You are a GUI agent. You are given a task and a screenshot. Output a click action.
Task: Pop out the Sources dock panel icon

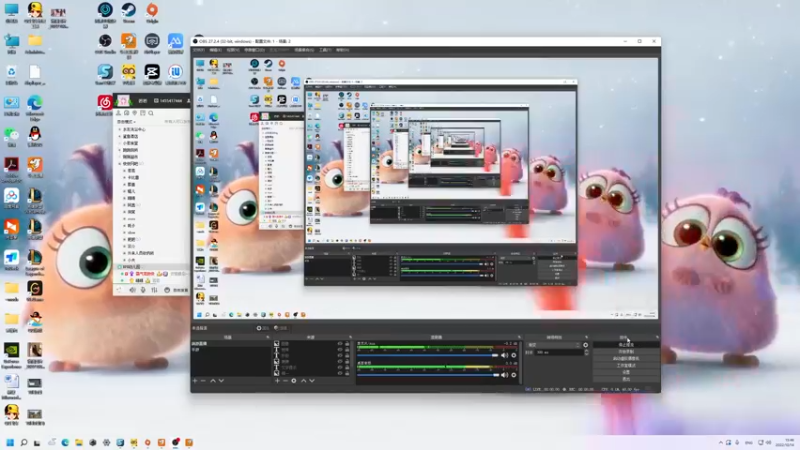tap(350, 337)
